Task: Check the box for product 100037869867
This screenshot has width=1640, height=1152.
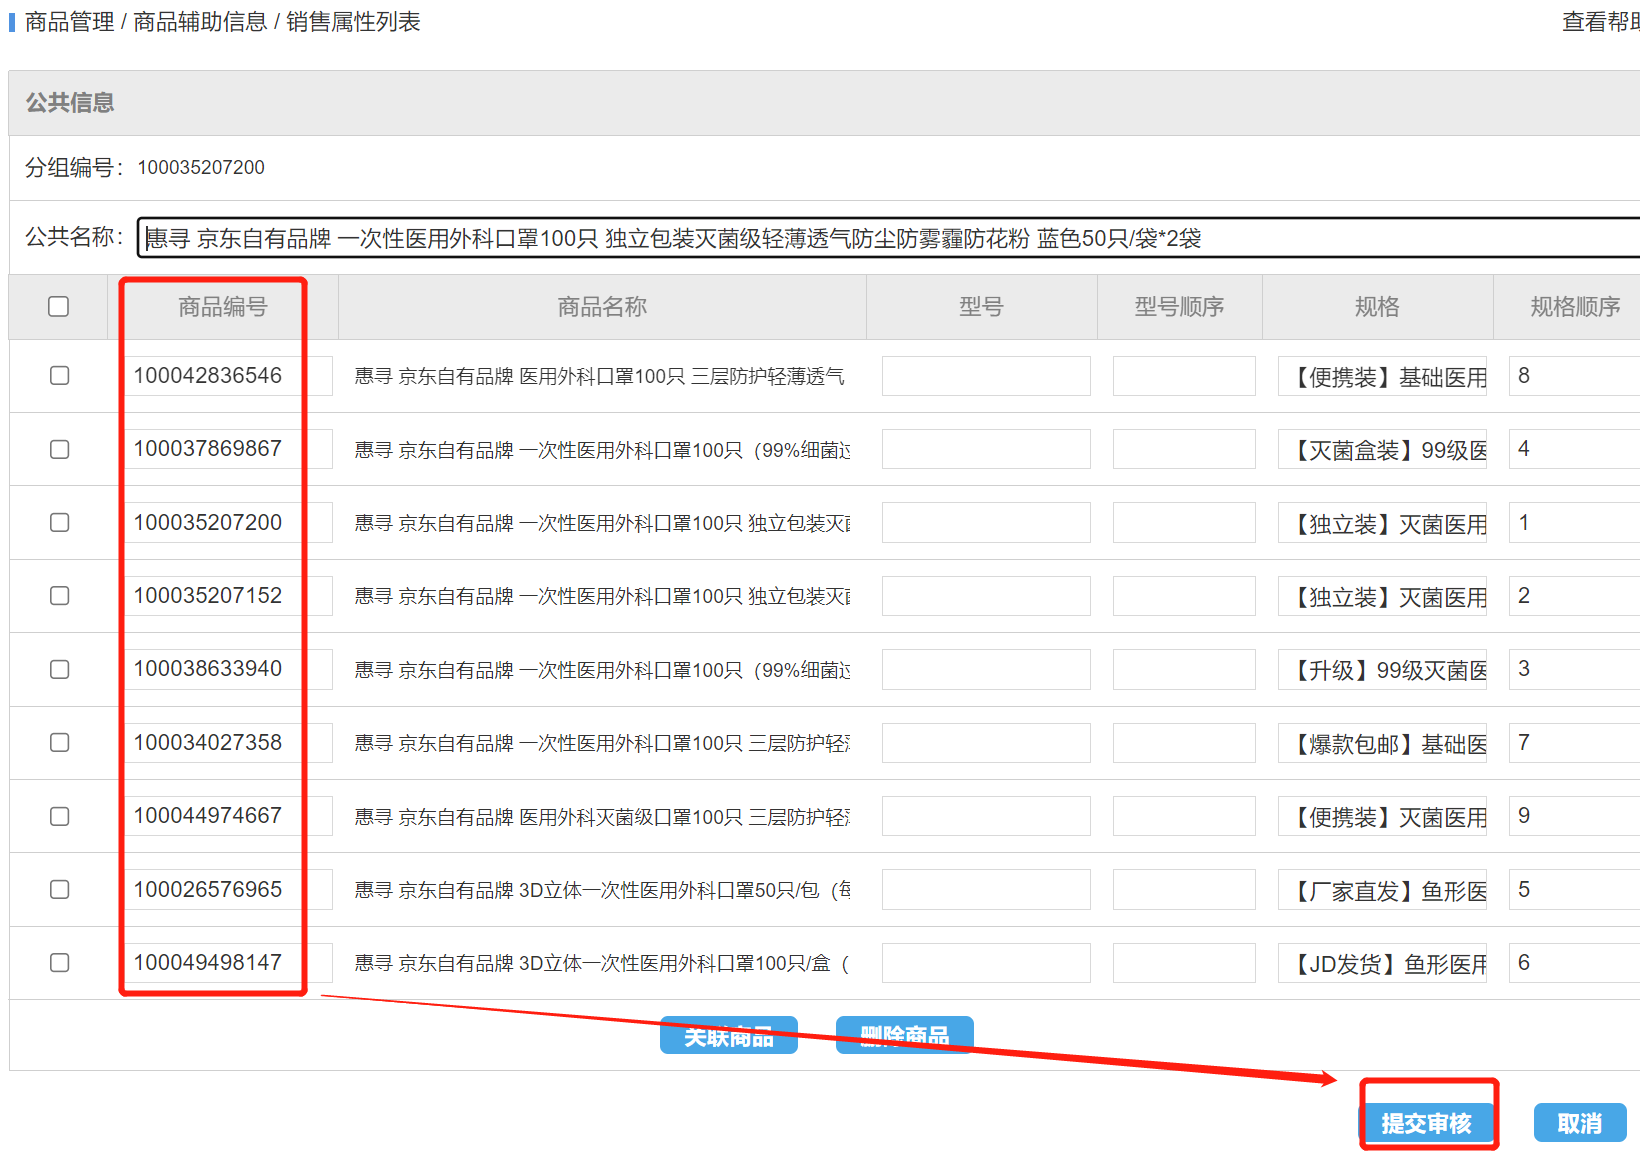Action: click(60, 449)
